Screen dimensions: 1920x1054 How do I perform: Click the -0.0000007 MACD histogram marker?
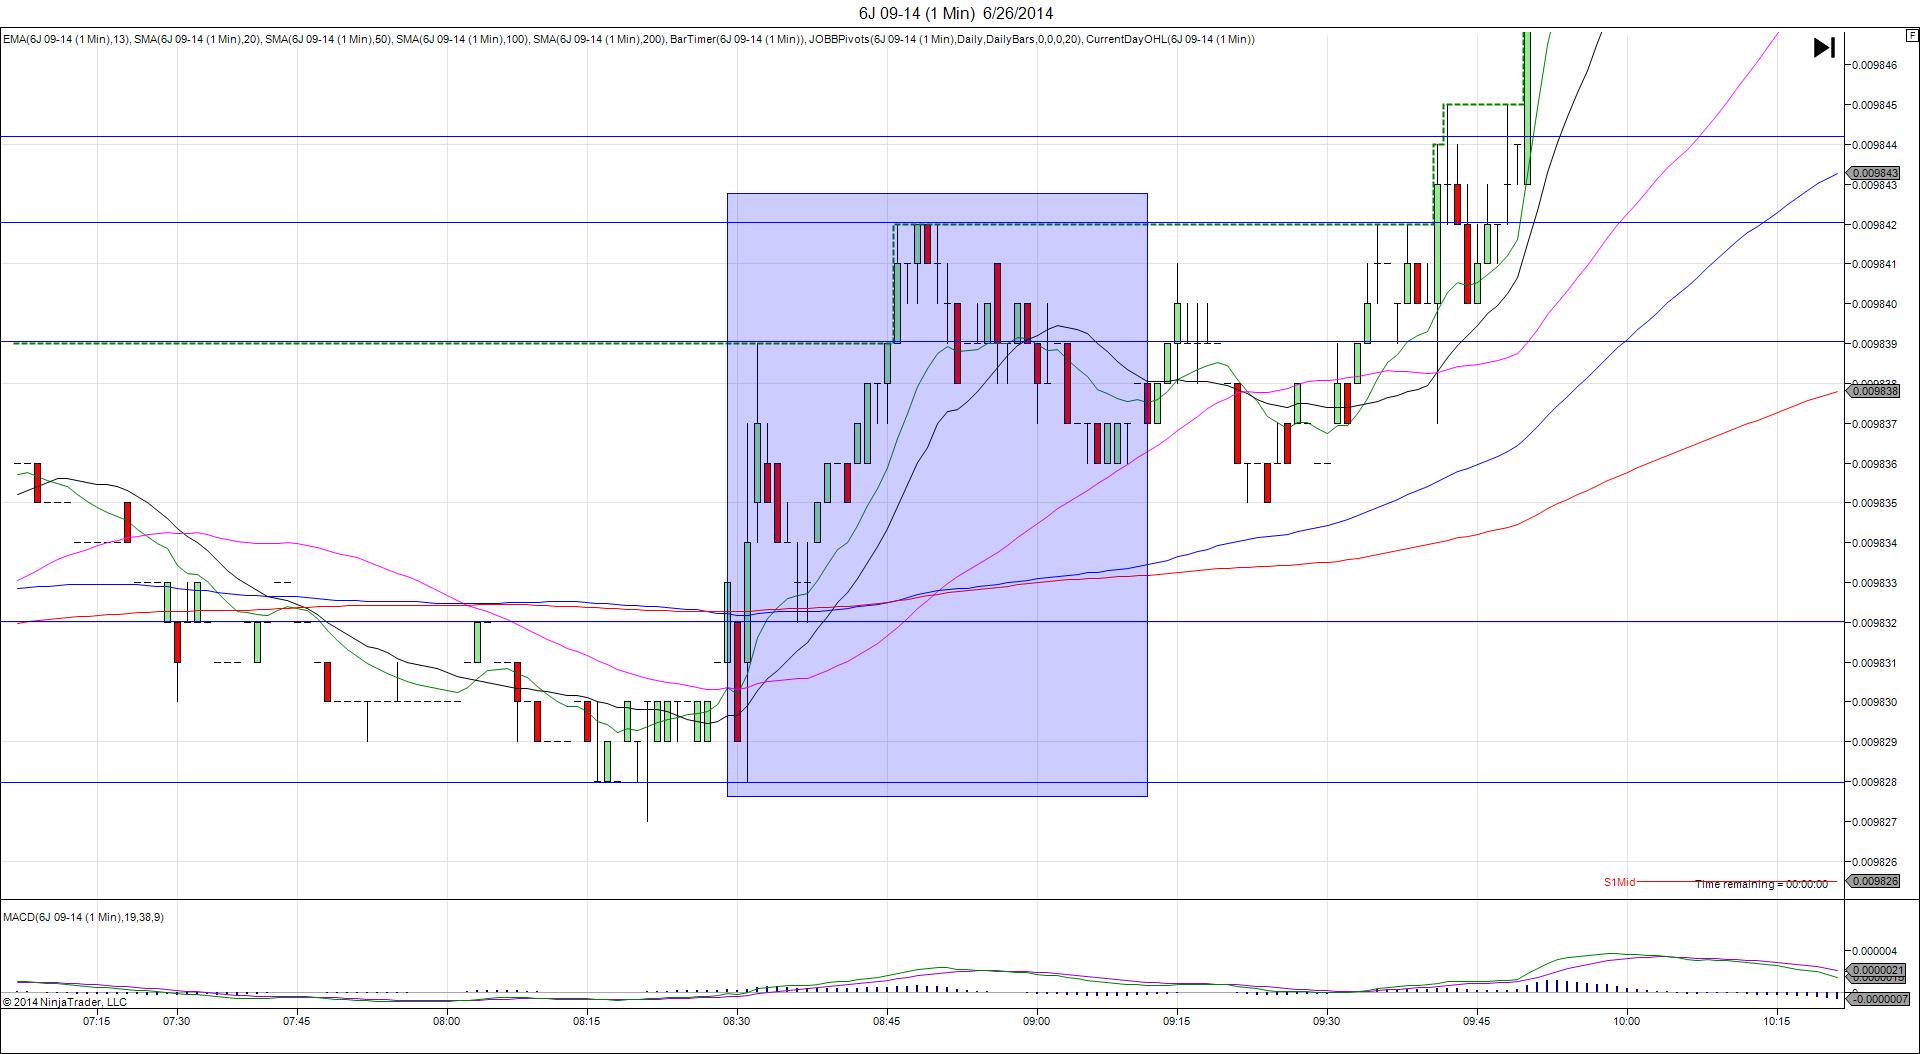click(1879, 999)
